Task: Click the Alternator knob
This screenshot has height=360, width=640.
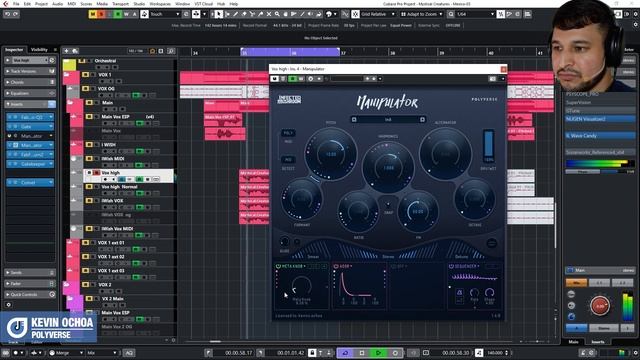Action: pyautogui.click(x=445, y=154)
